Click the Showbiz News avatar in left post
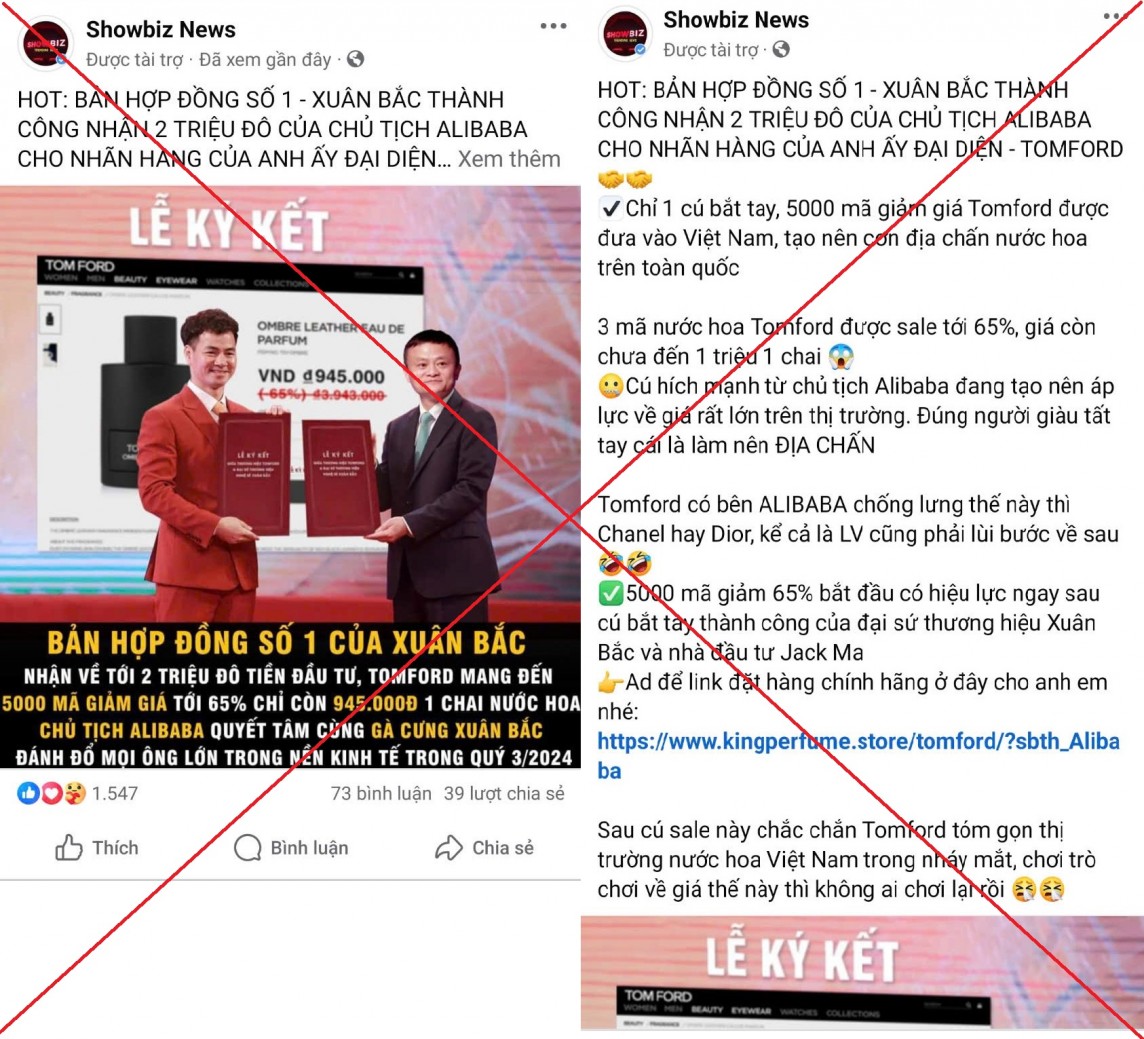 pos(45,44)
